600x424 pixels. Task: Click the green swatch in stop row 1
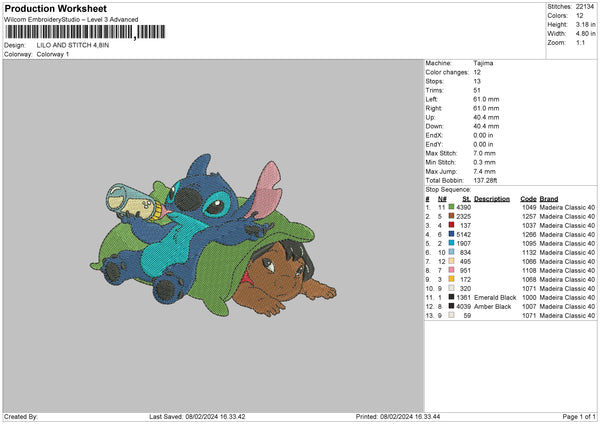[x=452, y=207]
